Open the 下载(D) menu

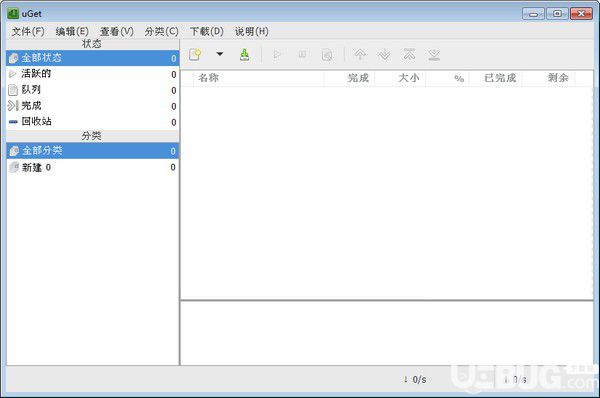[x=207, y=31]
